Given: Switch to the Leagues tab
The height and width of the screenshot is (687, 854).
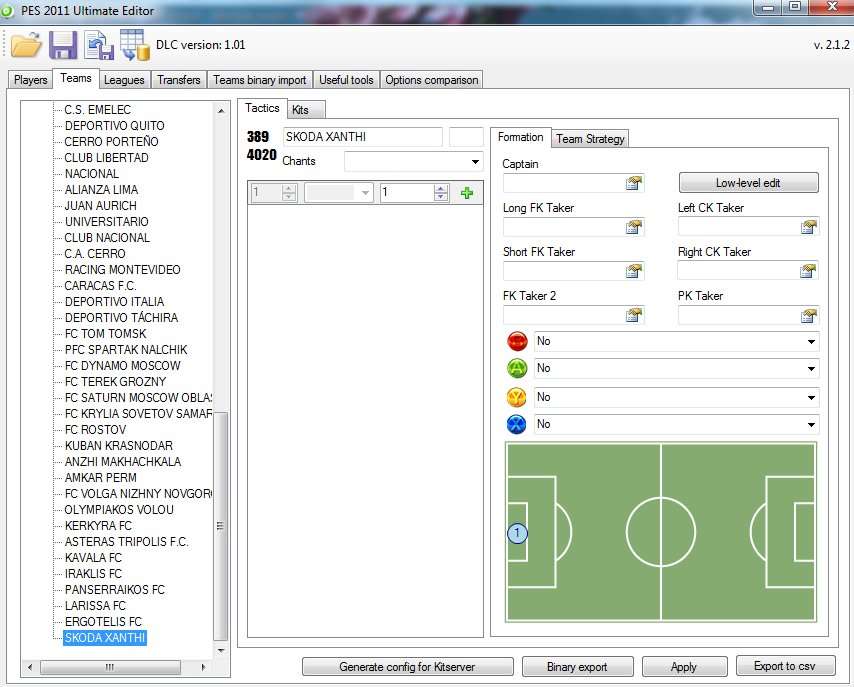Looking at the screenshot, I should (124, 80).
